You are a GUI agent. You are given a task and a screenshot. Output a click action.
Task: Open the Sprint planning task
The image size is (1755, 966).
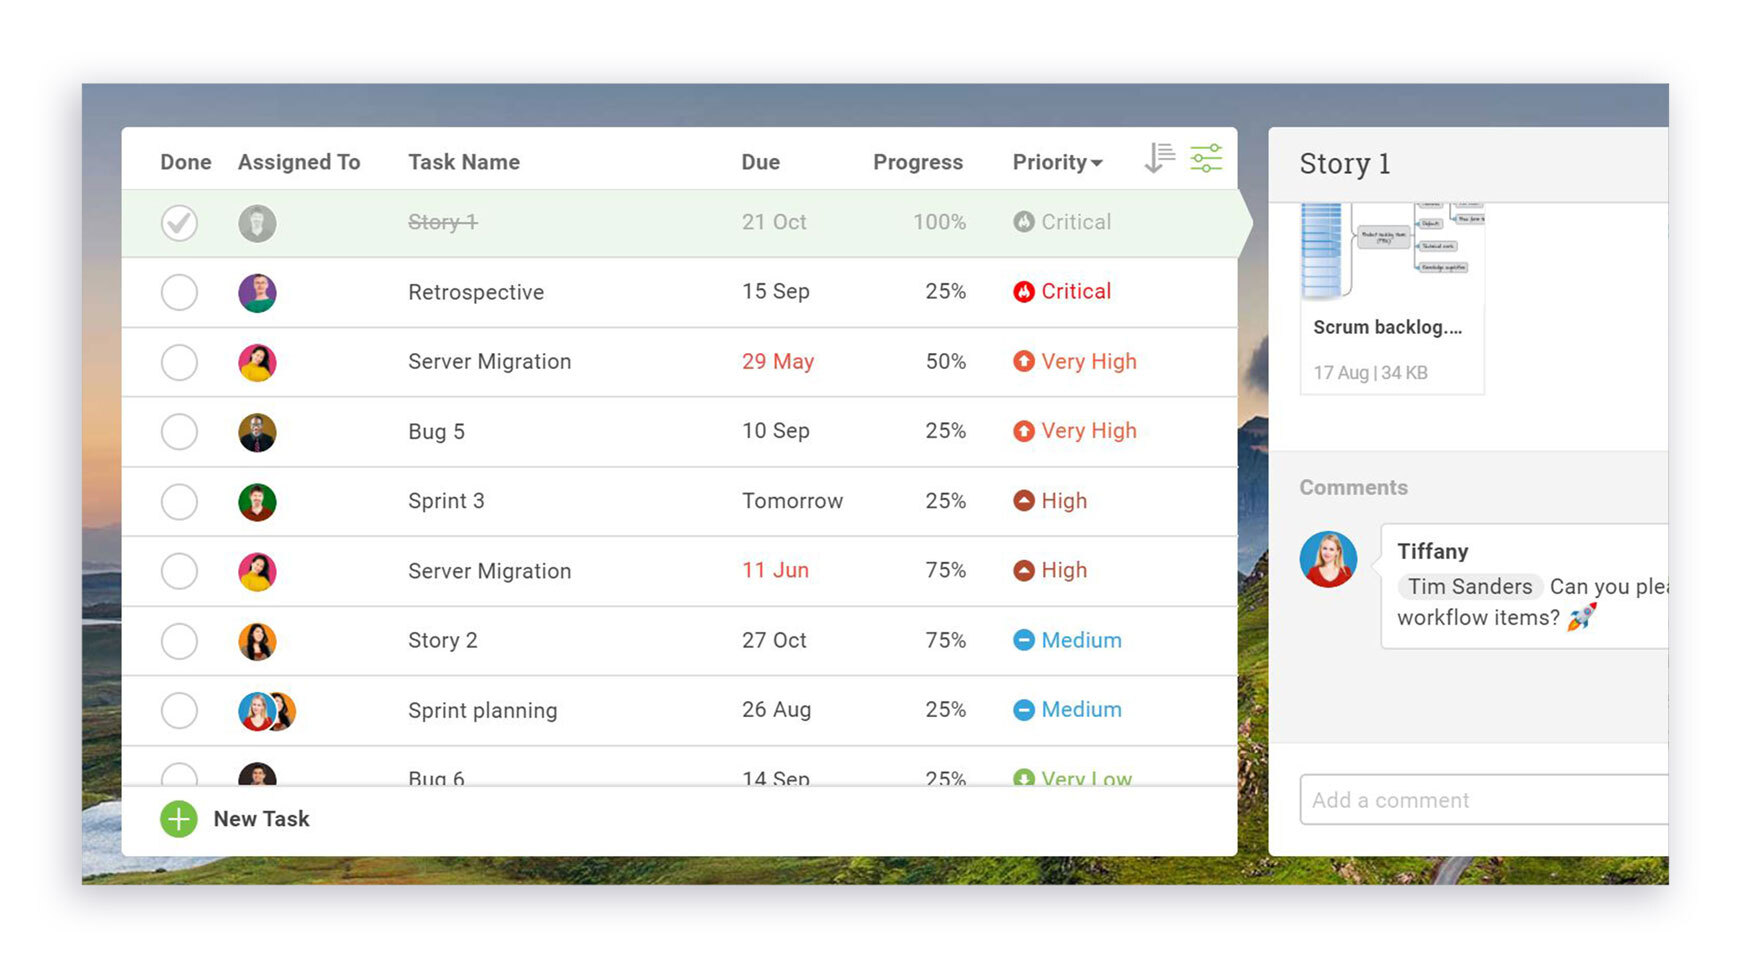tap(483, 710)
